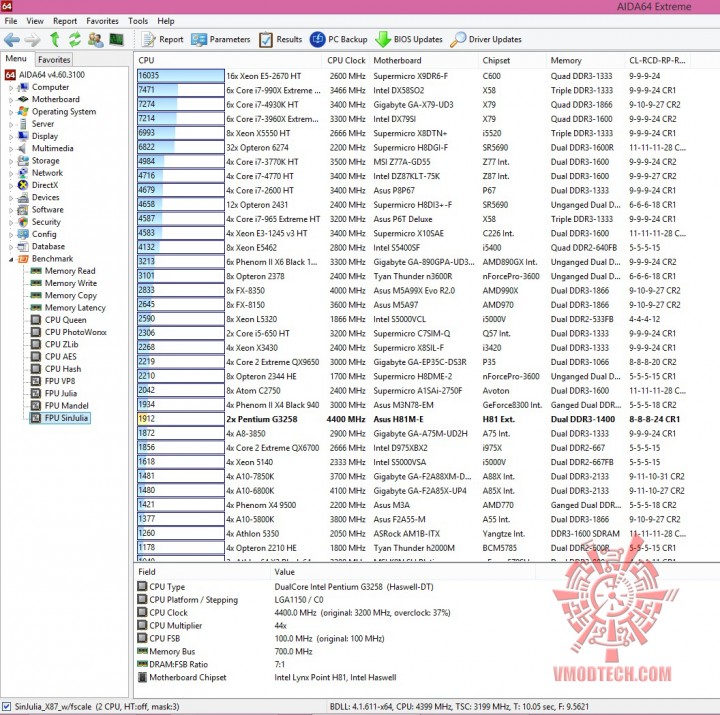Image resolution: width=720 pixels, height=715 pixels.
Task: Expand the Network tree node
Action: coord(11,173)
